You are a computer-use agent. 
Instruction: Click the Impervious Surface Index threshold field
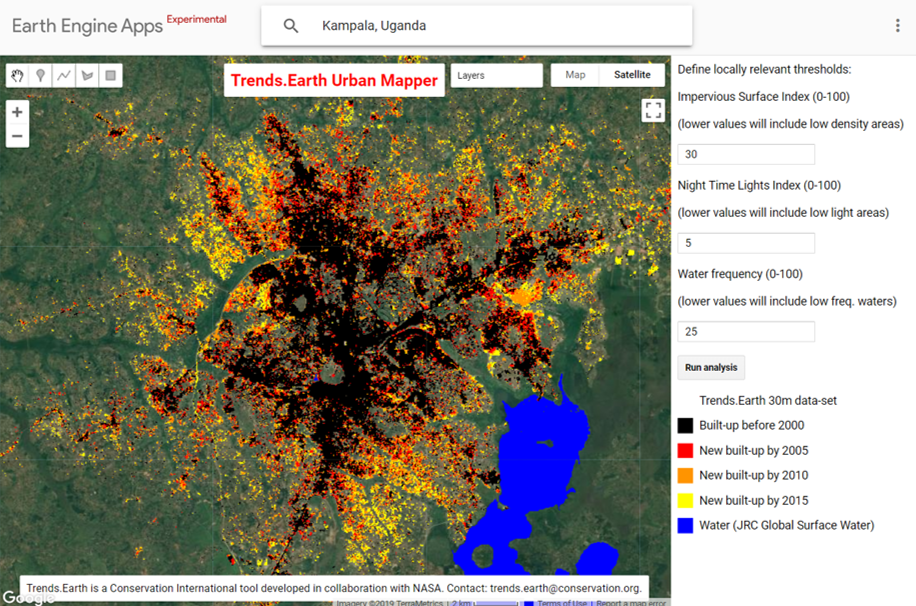746,154
